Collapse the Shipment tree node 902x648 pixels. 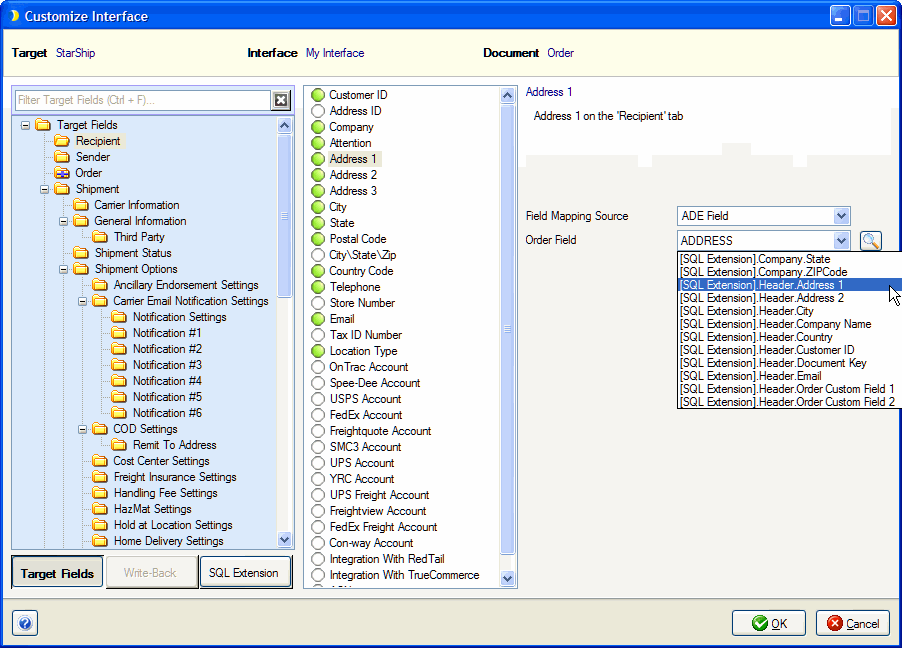click(44, 189)
